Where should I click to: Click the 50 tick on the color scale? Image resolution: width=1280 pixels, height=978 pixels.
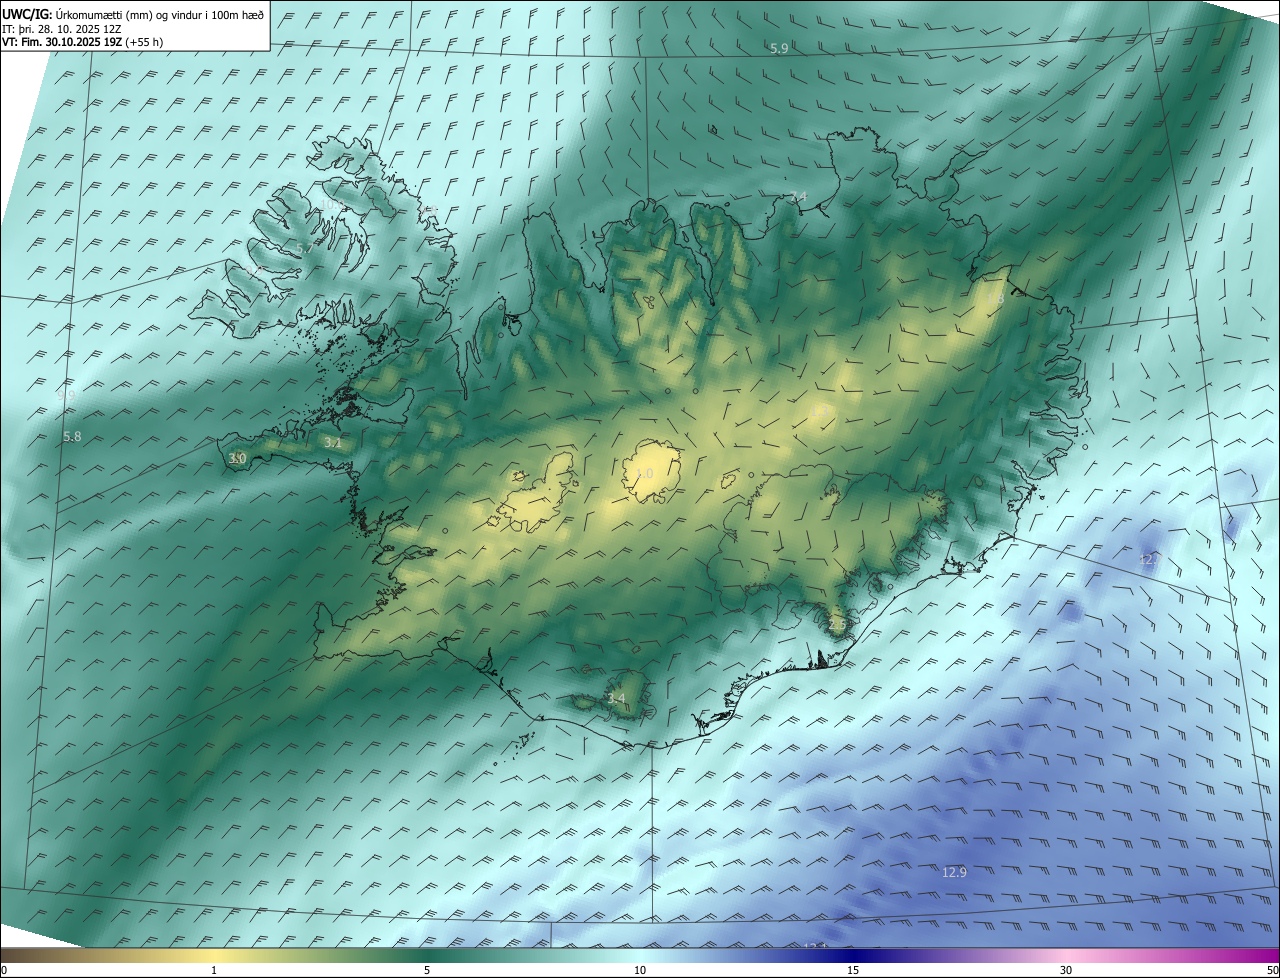point(1272,970)
